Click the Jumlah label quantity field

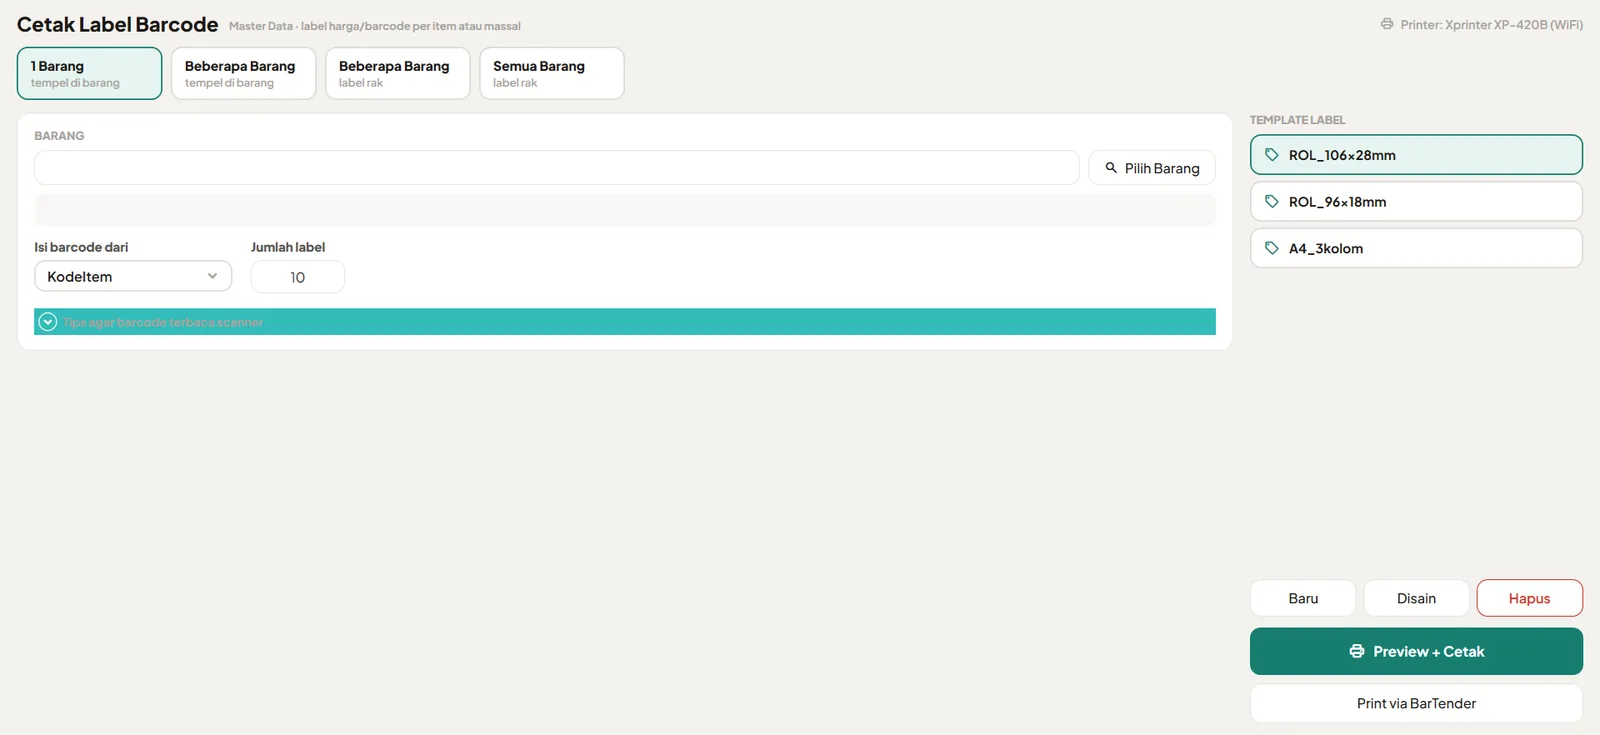click(x=298, y=277)
